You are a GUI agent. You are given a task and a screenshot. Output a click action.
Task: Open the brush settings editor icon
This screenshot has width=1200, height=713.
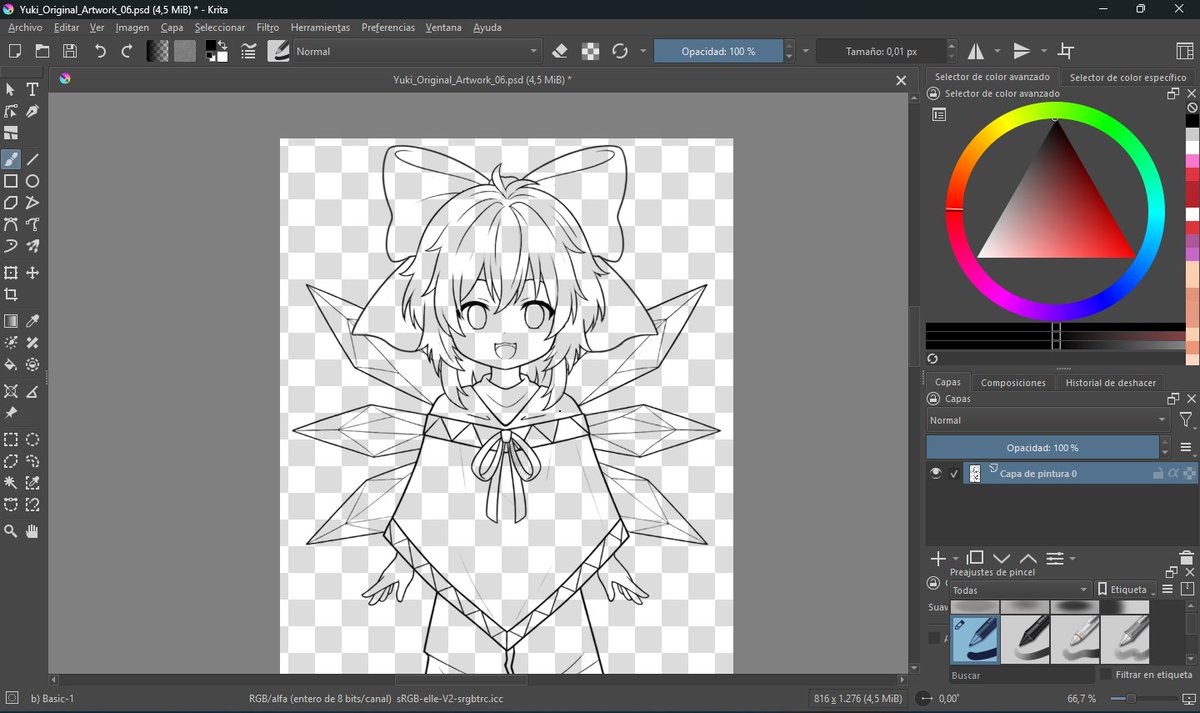click(x=248, y=51)
